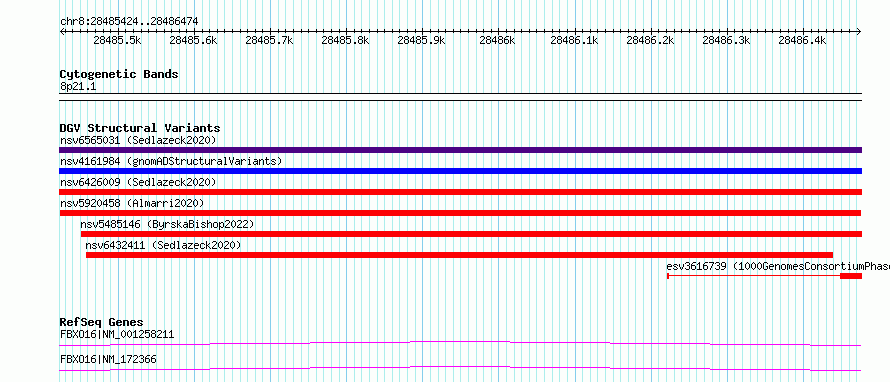Open esv3616739 1000GenomesConsortium label
Image resolution: width=890 pixels, height=382 pixels.
click(778, 266)
